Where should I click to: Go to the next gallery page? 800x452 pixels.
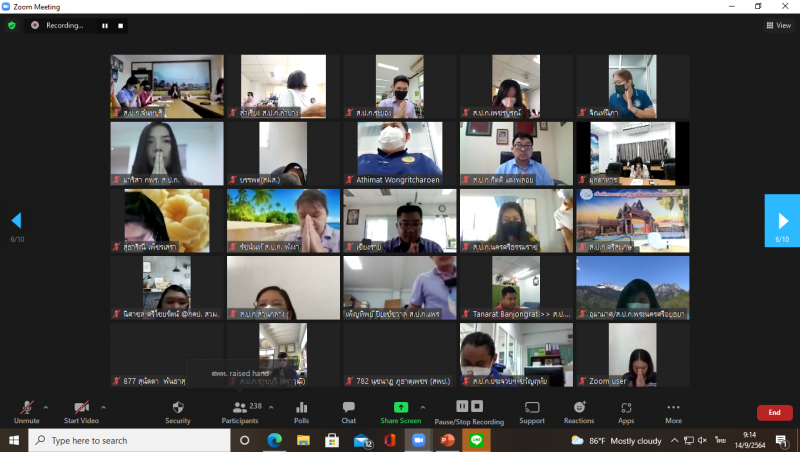pos(782,220)
